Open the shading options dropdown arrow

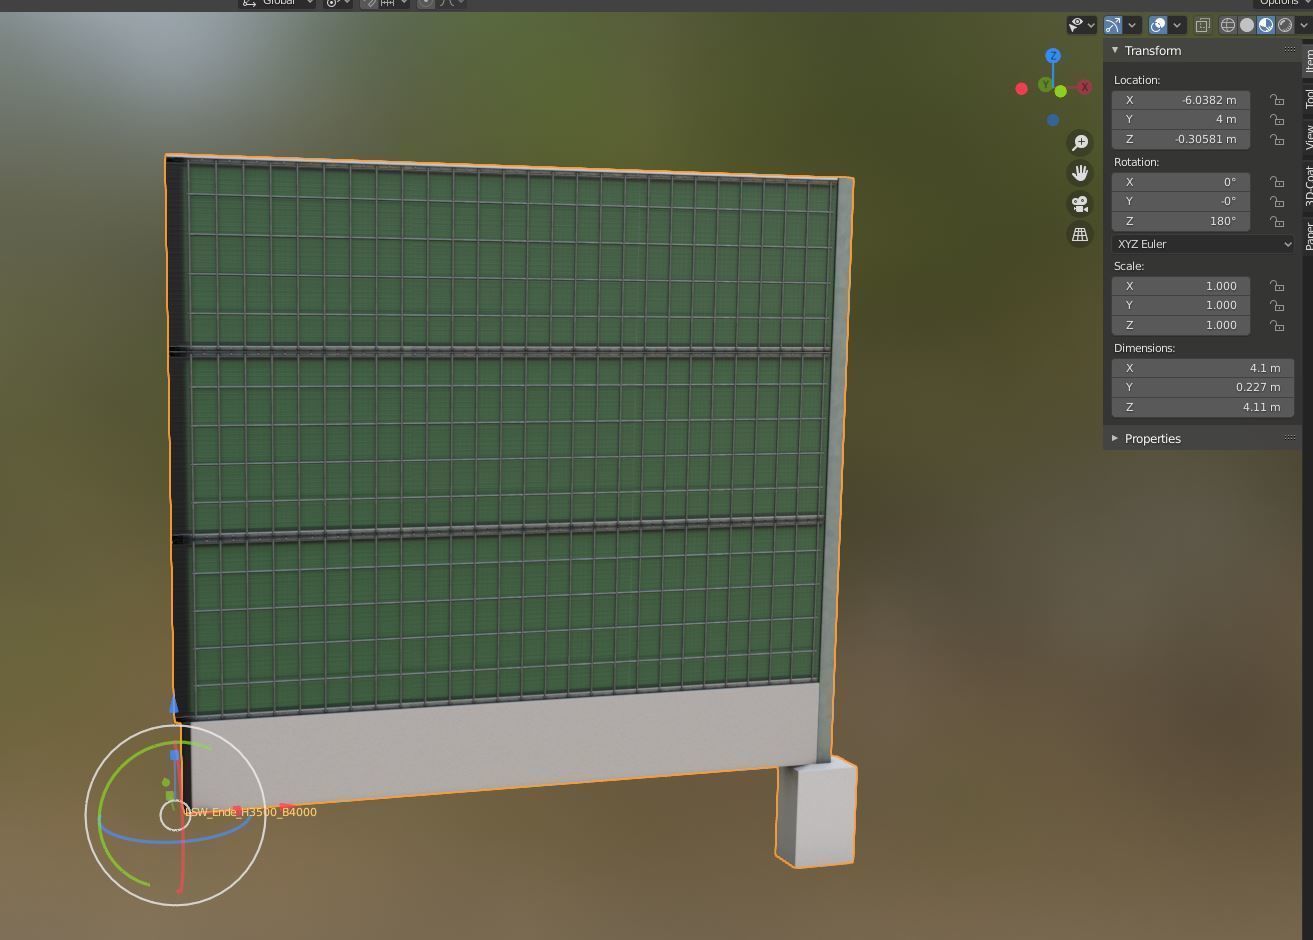pyautogui.click(x=1303, y=25)
